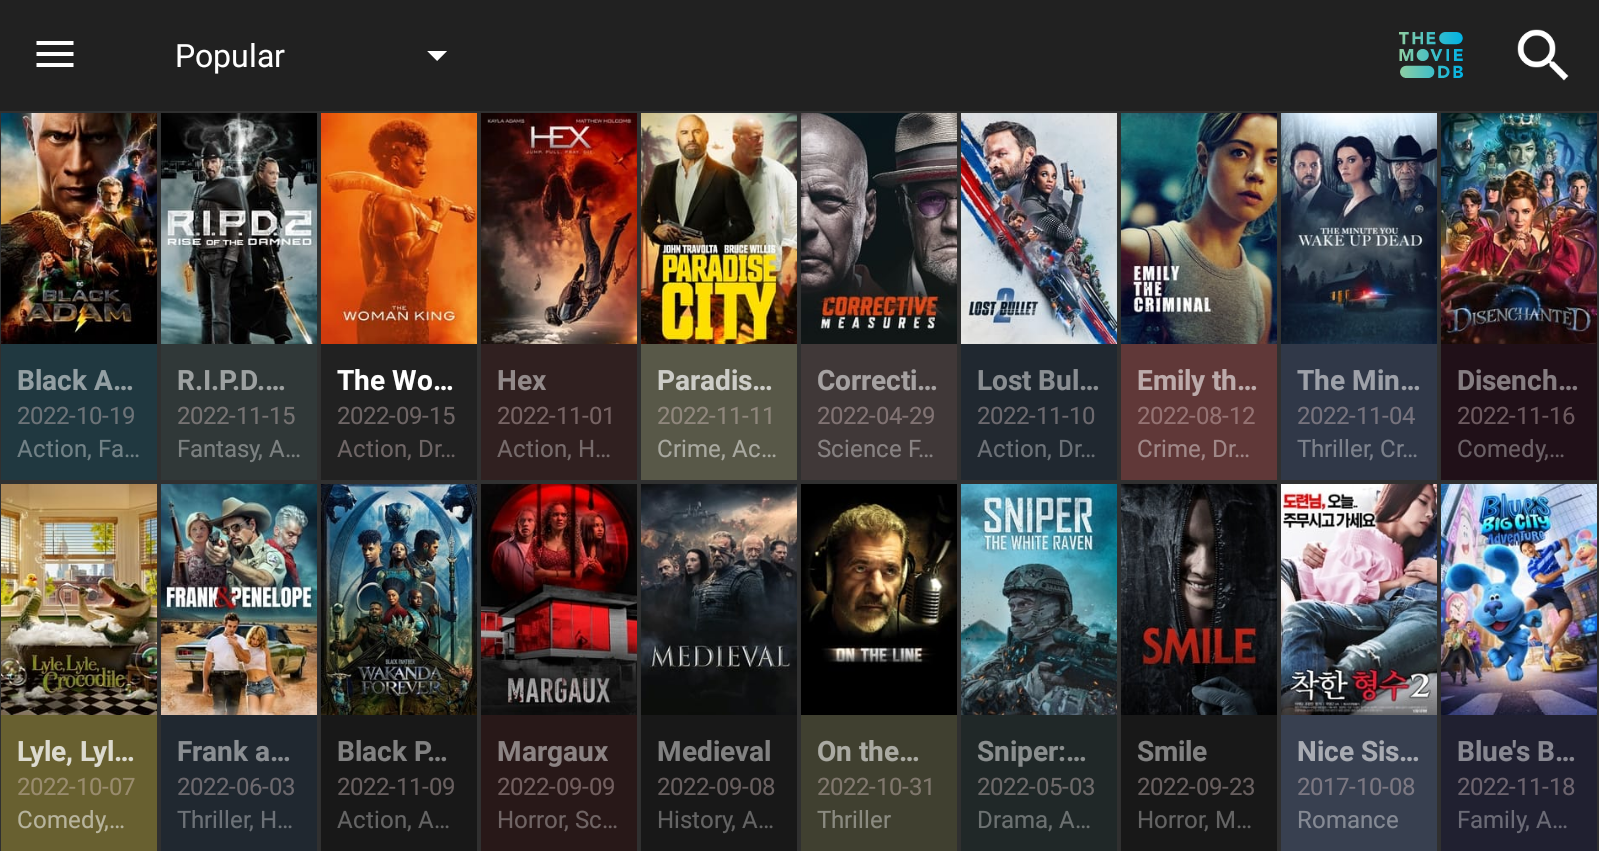This screenshot has width=1599, height=851.
Task: Click the 'Paradis...' title text
Action: [715, 381]
